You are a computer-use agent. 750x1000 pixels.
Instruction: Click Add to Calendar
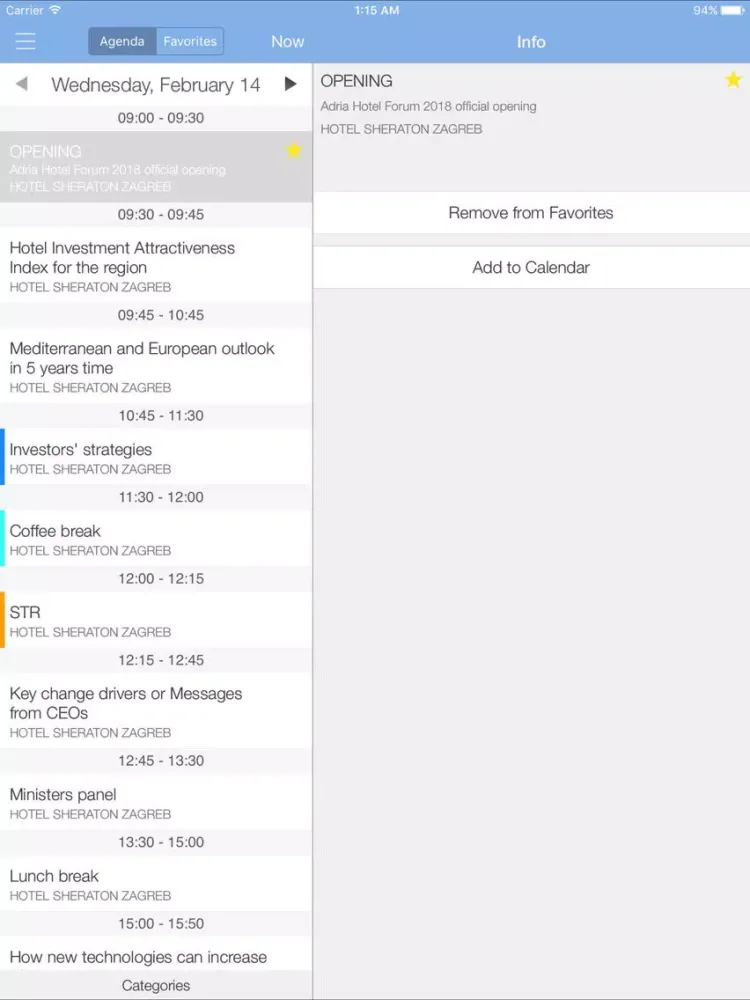pyautogui.click(x=531, y=267)
